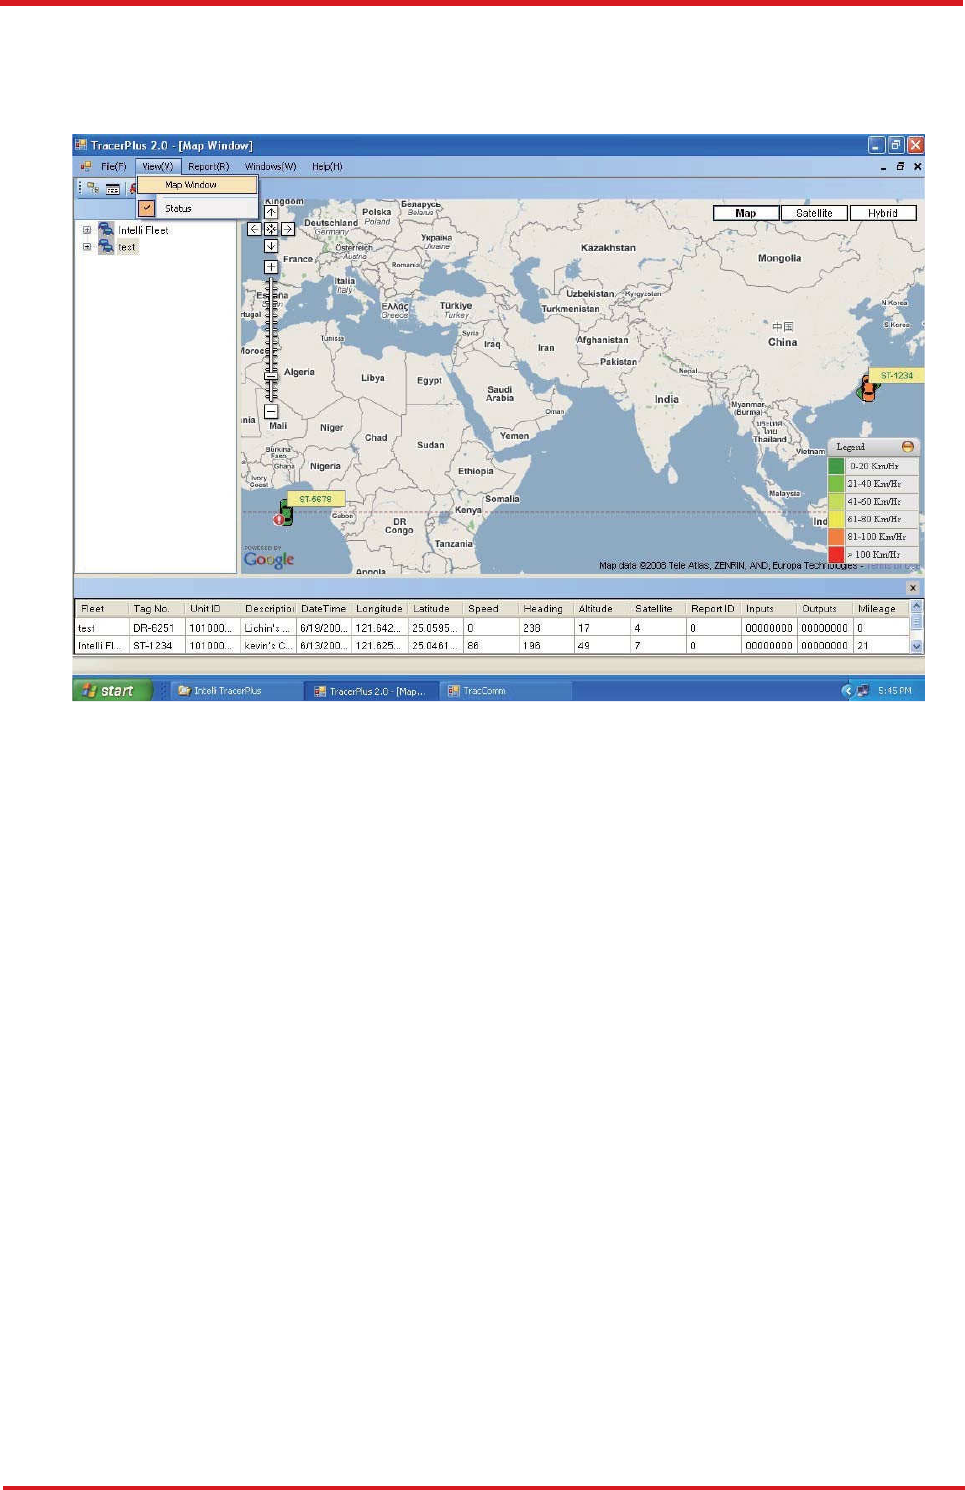Click the ST-1234 vehicle marker on map
The height and width of the screenshot is (1490, 965).
867,389
